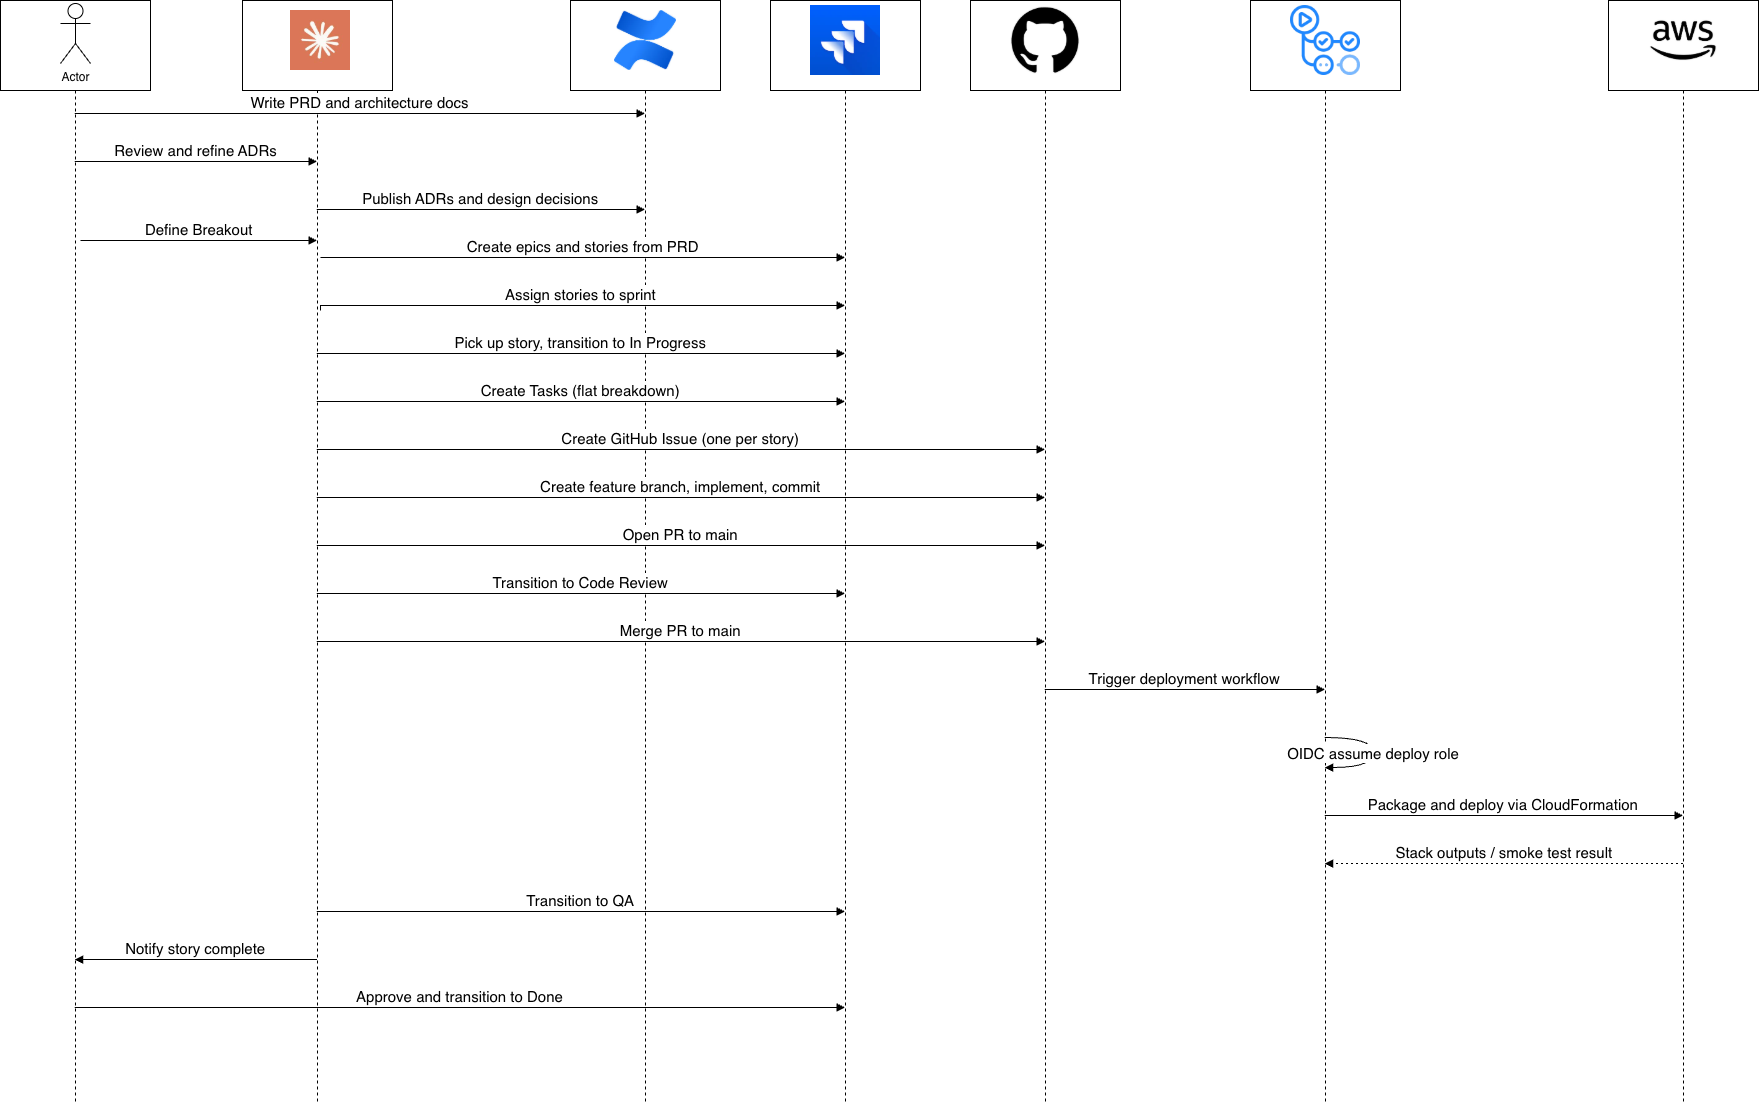The height and width of the screenshot is (1103, 1759).
Task: Select the Confluence logo icon
Action: pyautogui.click(x=645, y=40)
